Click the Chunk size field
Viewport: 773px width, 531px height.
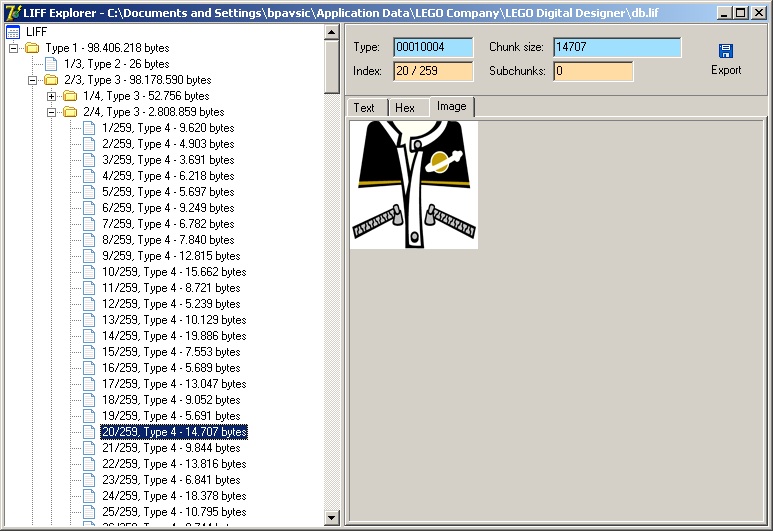617,48
